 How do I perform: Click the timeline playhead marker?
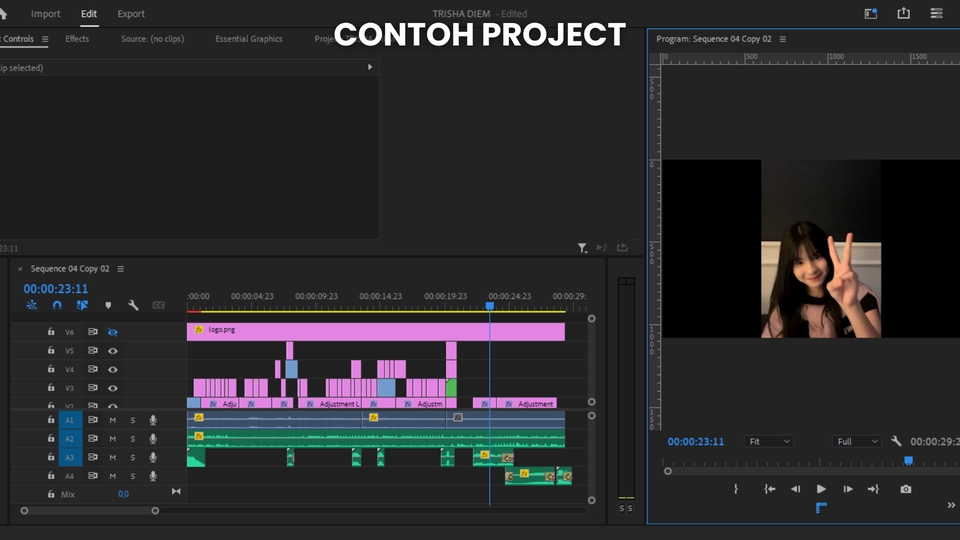pos(489,306)
